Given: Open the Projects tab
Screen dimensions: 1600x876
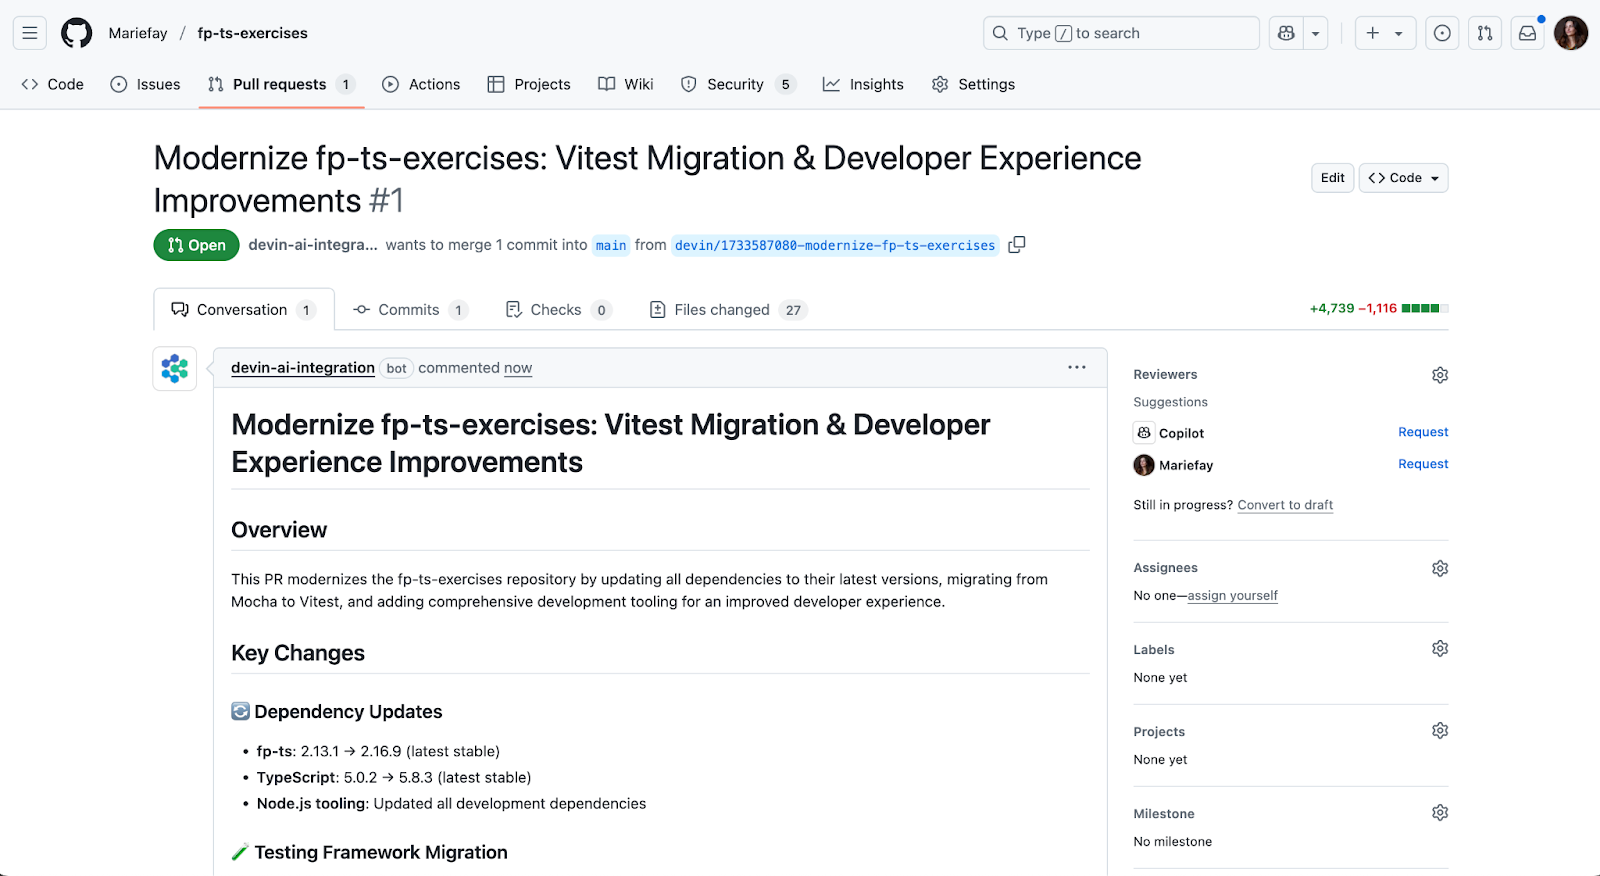Looking at the screenshot, I should [x=529, y=84].
